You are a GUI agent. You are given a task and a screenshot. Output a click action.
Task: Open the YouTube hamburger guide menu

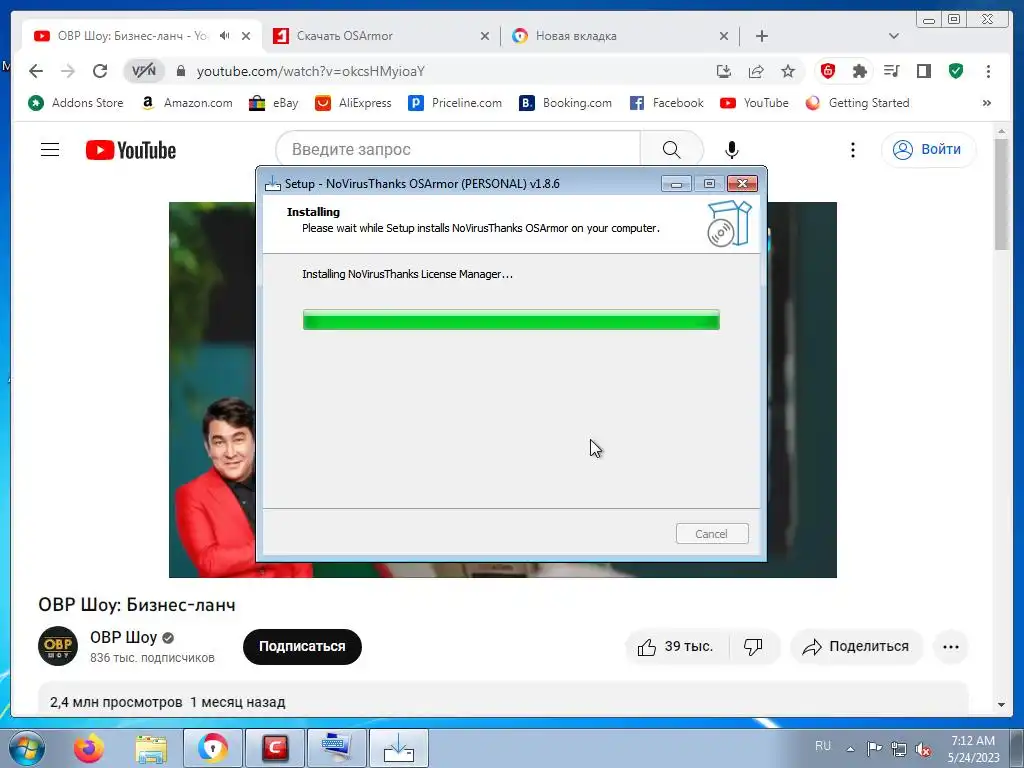pyautogui.click(x=50, y=150)
